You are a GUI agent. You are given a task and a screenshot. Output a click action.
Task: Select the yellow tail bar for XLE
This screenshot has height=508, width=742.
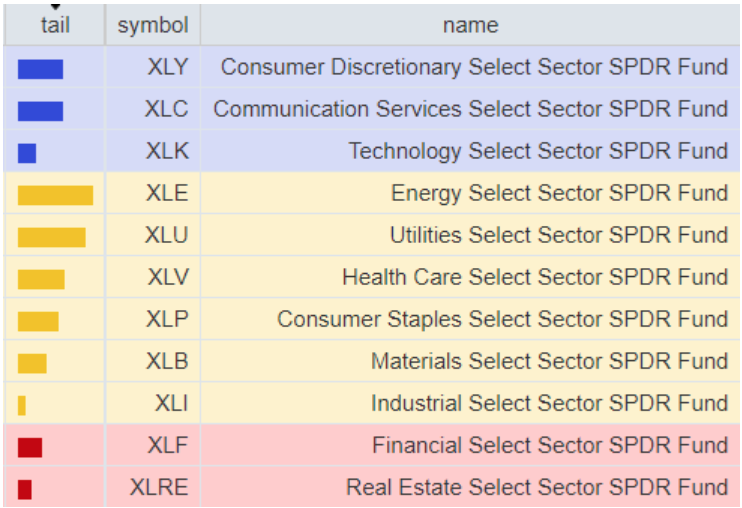point(55,195)
